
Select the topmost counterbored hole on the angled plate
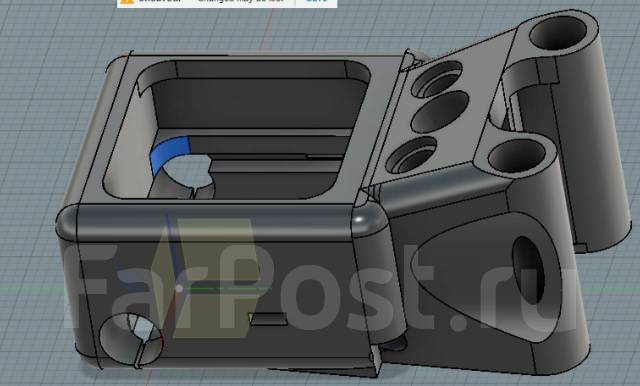tap(436, 79)
